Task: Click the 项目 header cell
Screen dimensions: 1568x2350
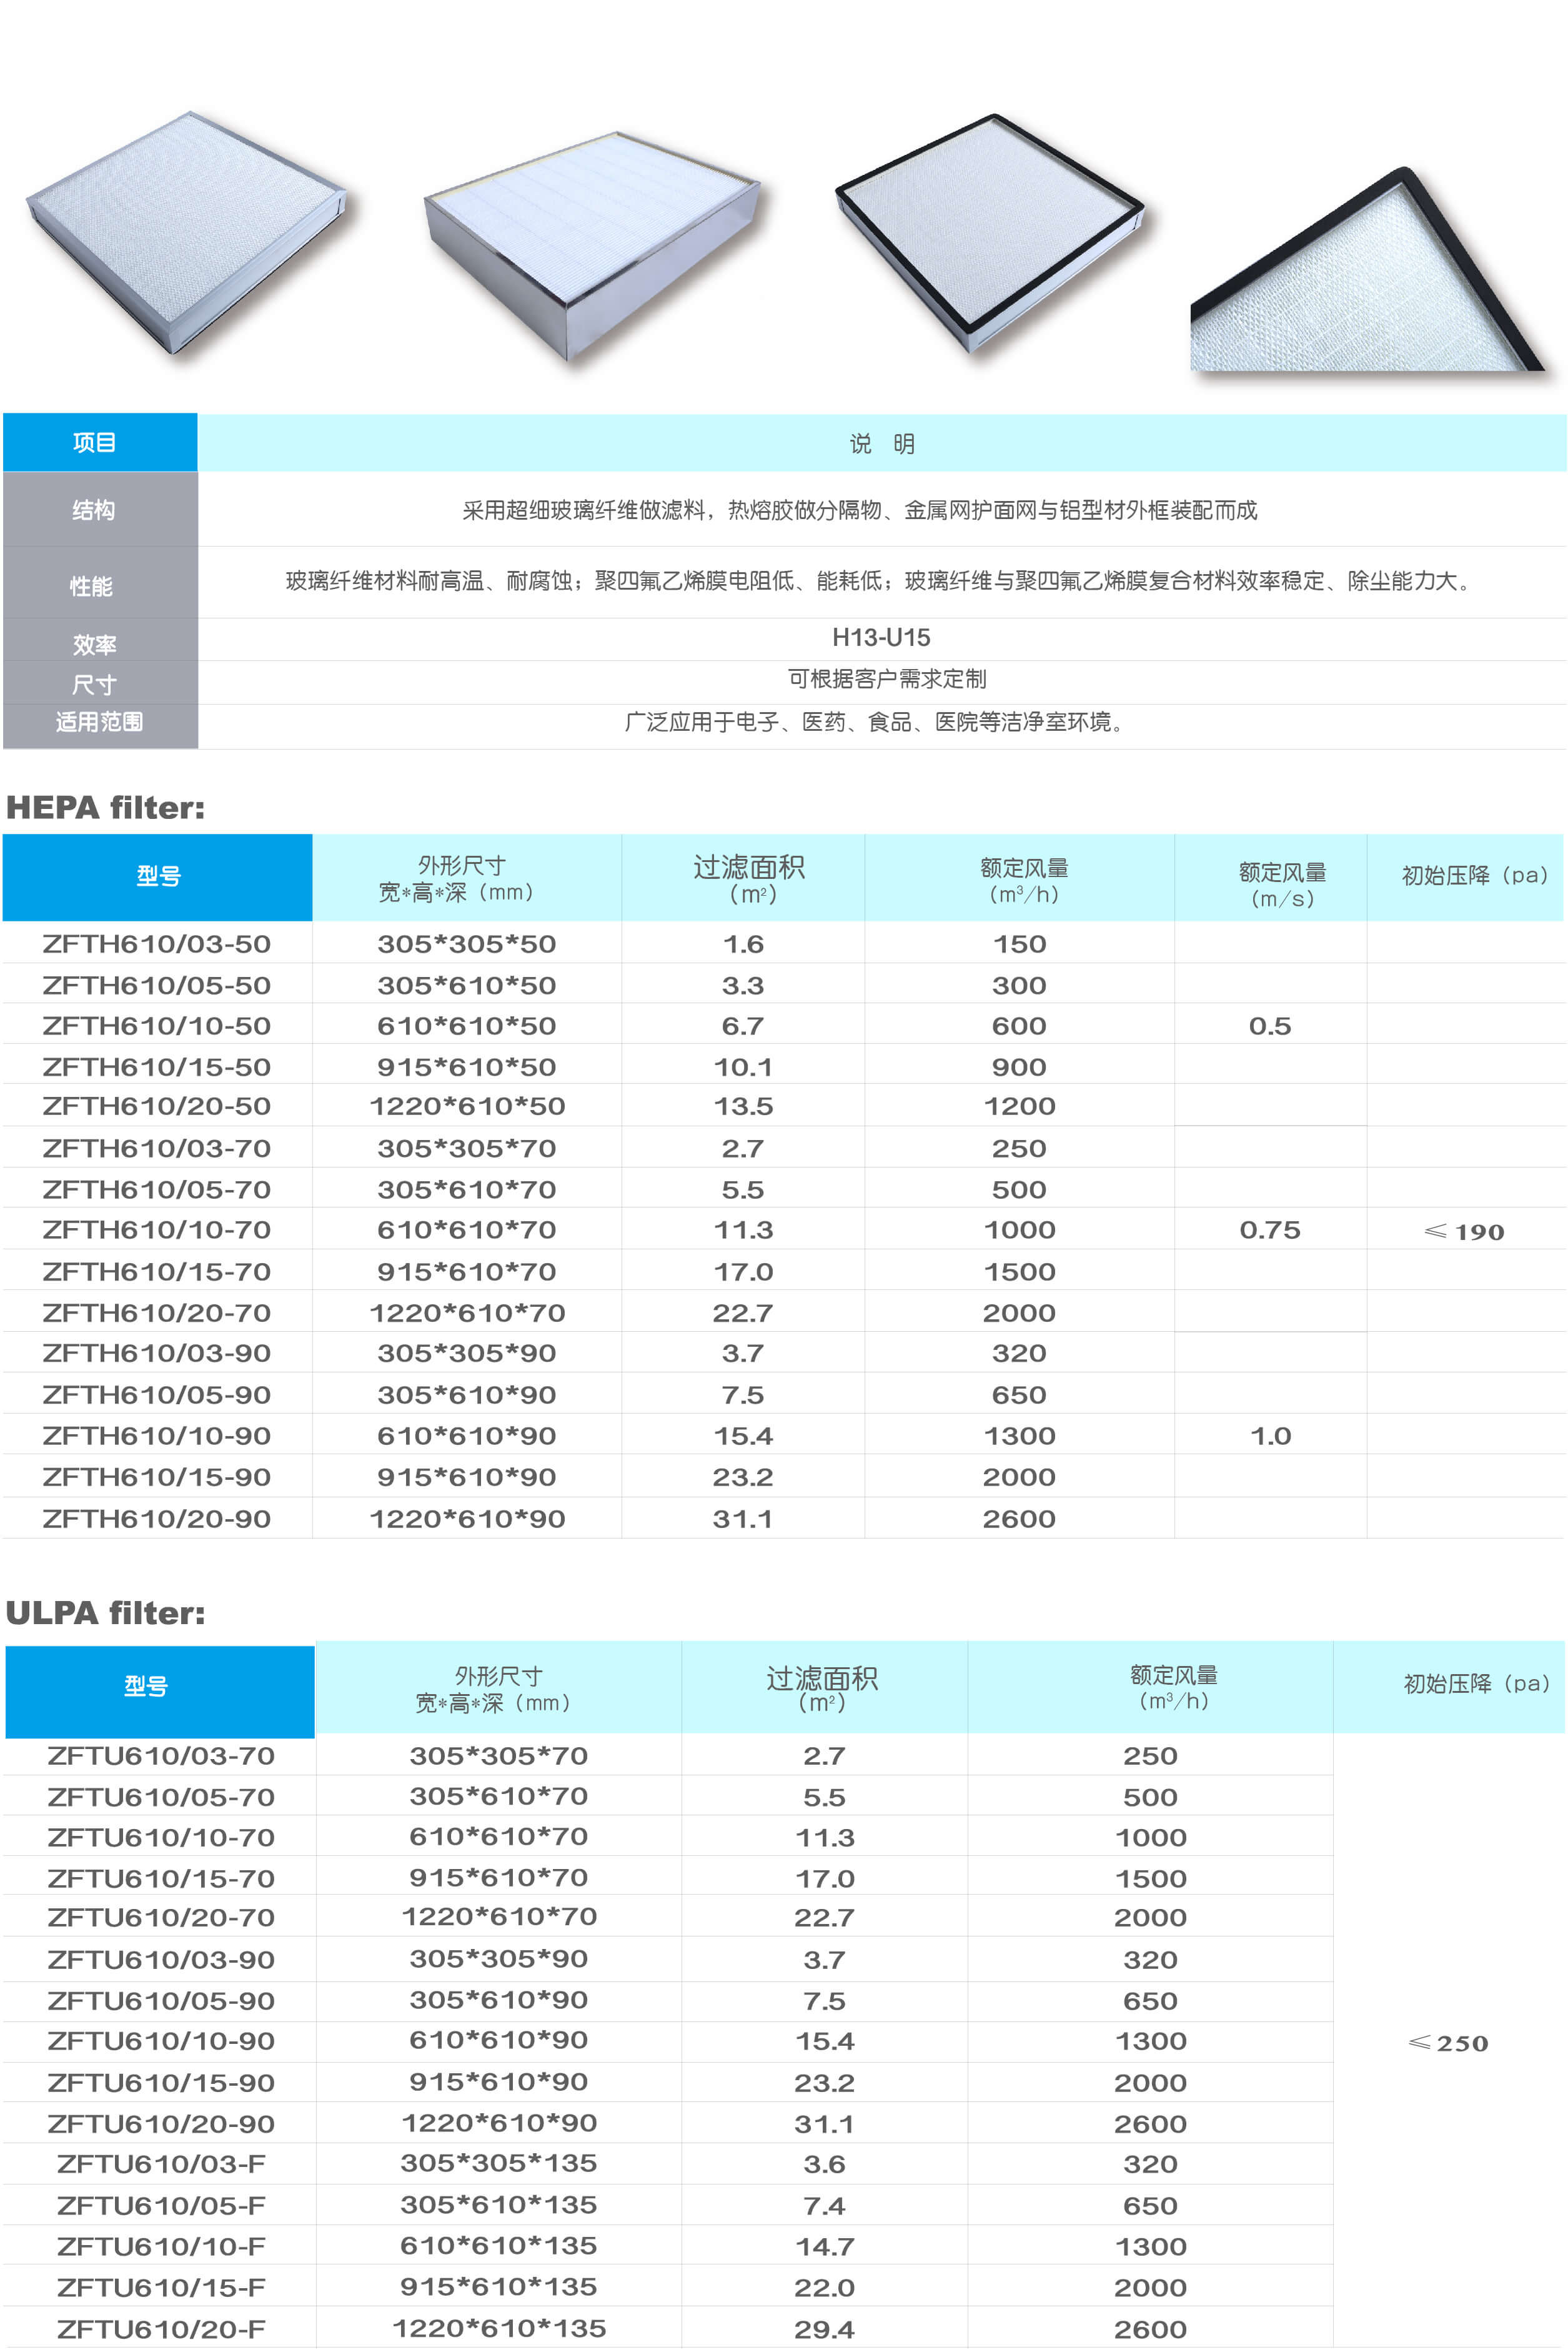Action: pyautogui.click(x=95, y=443)
